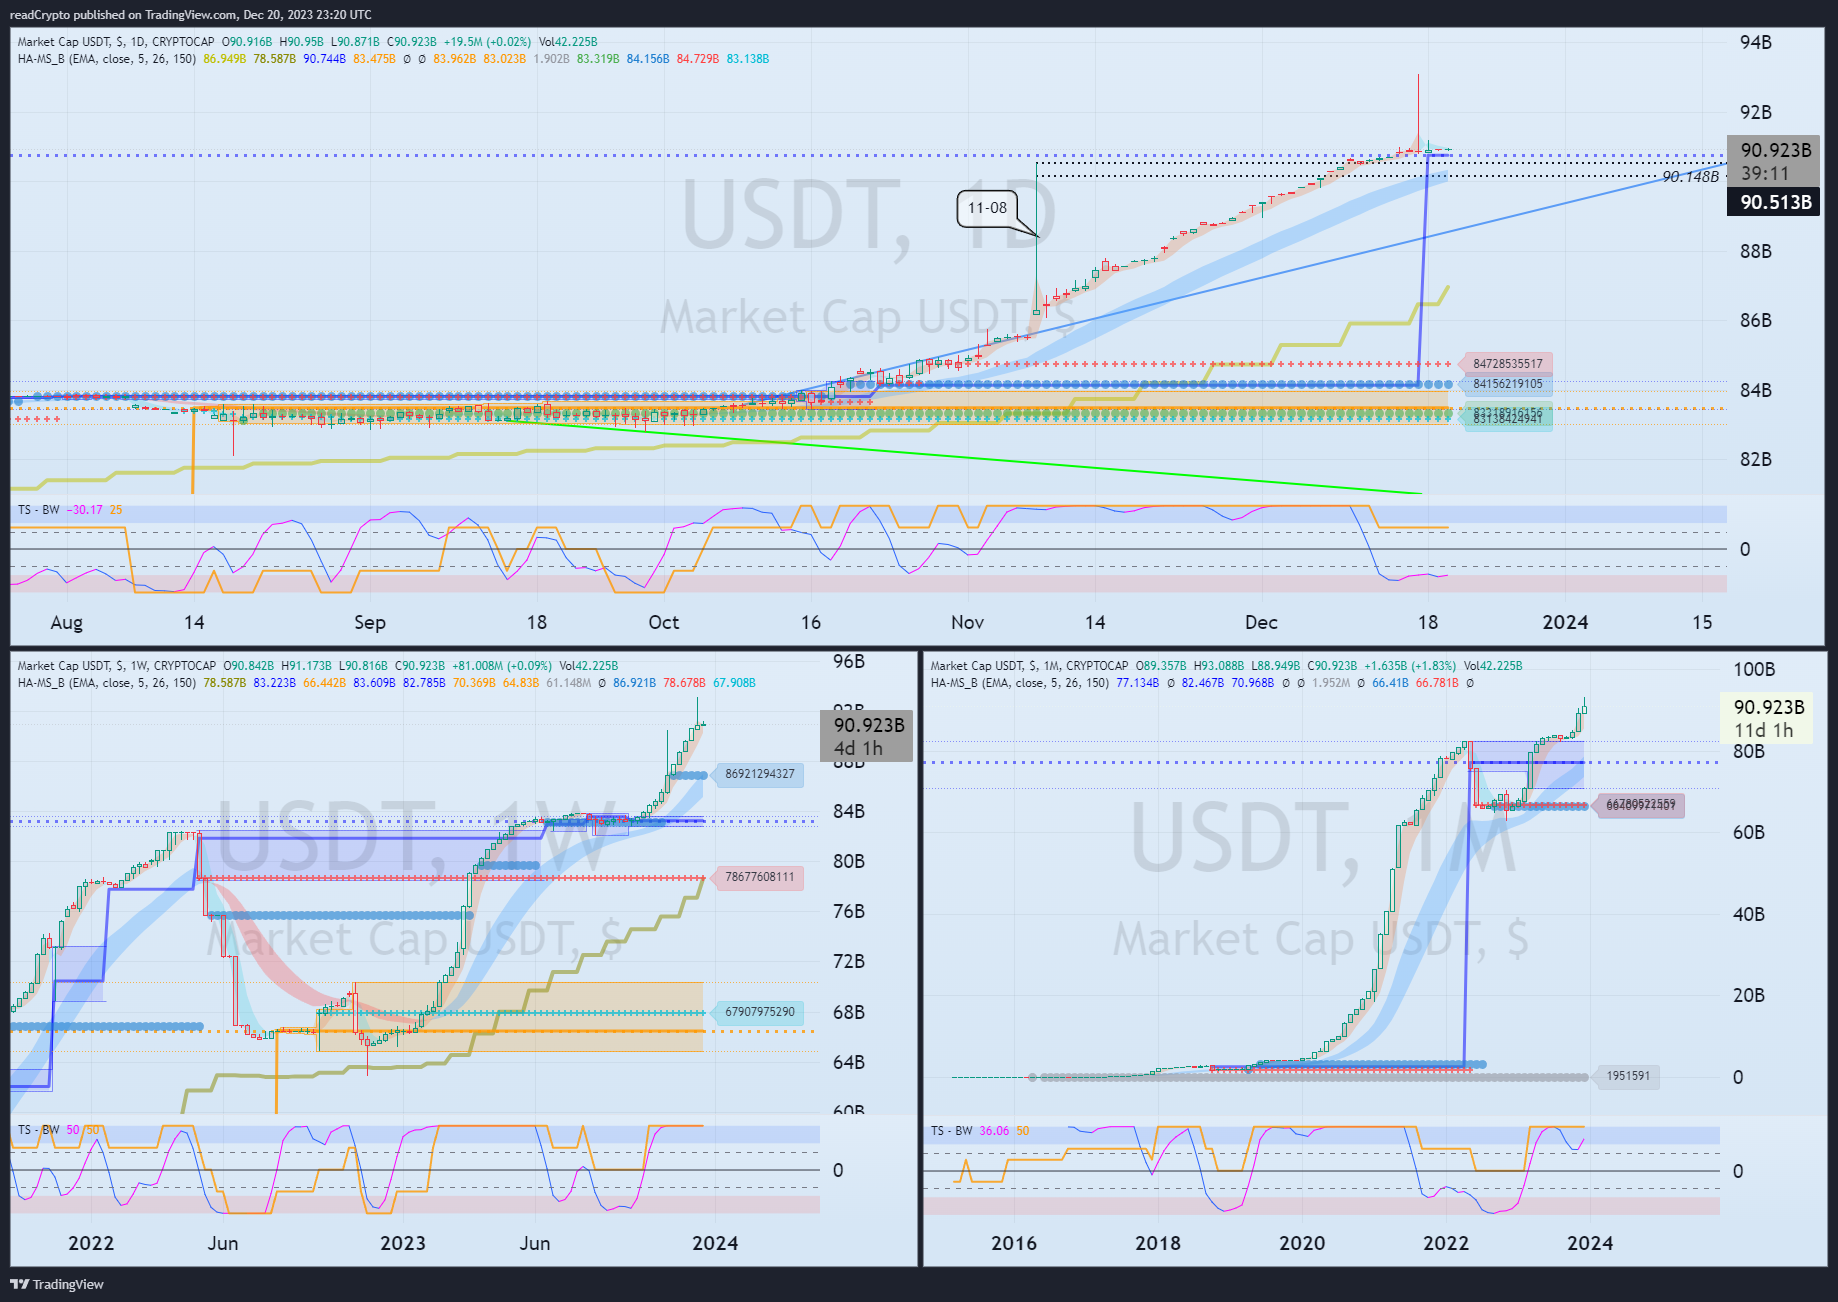Screen dimensions: 1838x1302
Task: Click the 100B axis label on the monthly chart
Action: click(x=1754, y=670)
